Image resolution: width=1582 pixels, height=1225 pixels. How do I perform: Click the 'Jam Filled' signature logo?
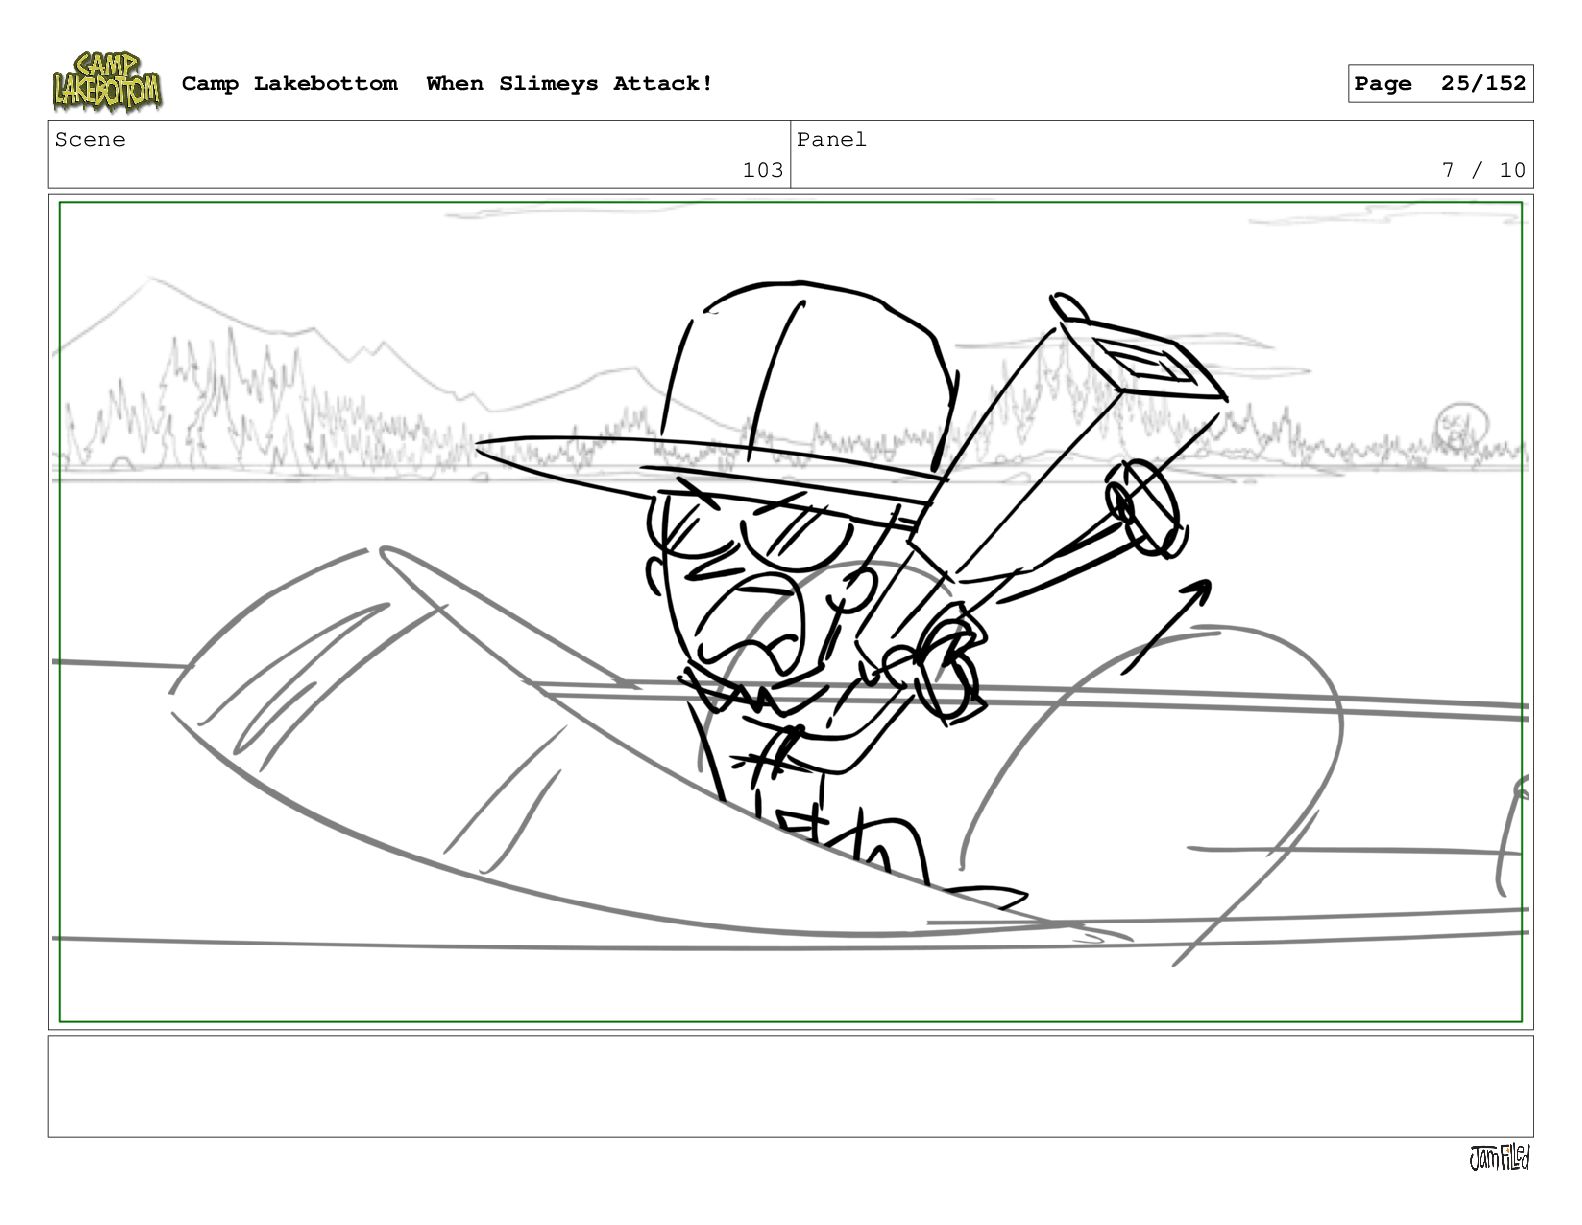click(1499, 1158)
